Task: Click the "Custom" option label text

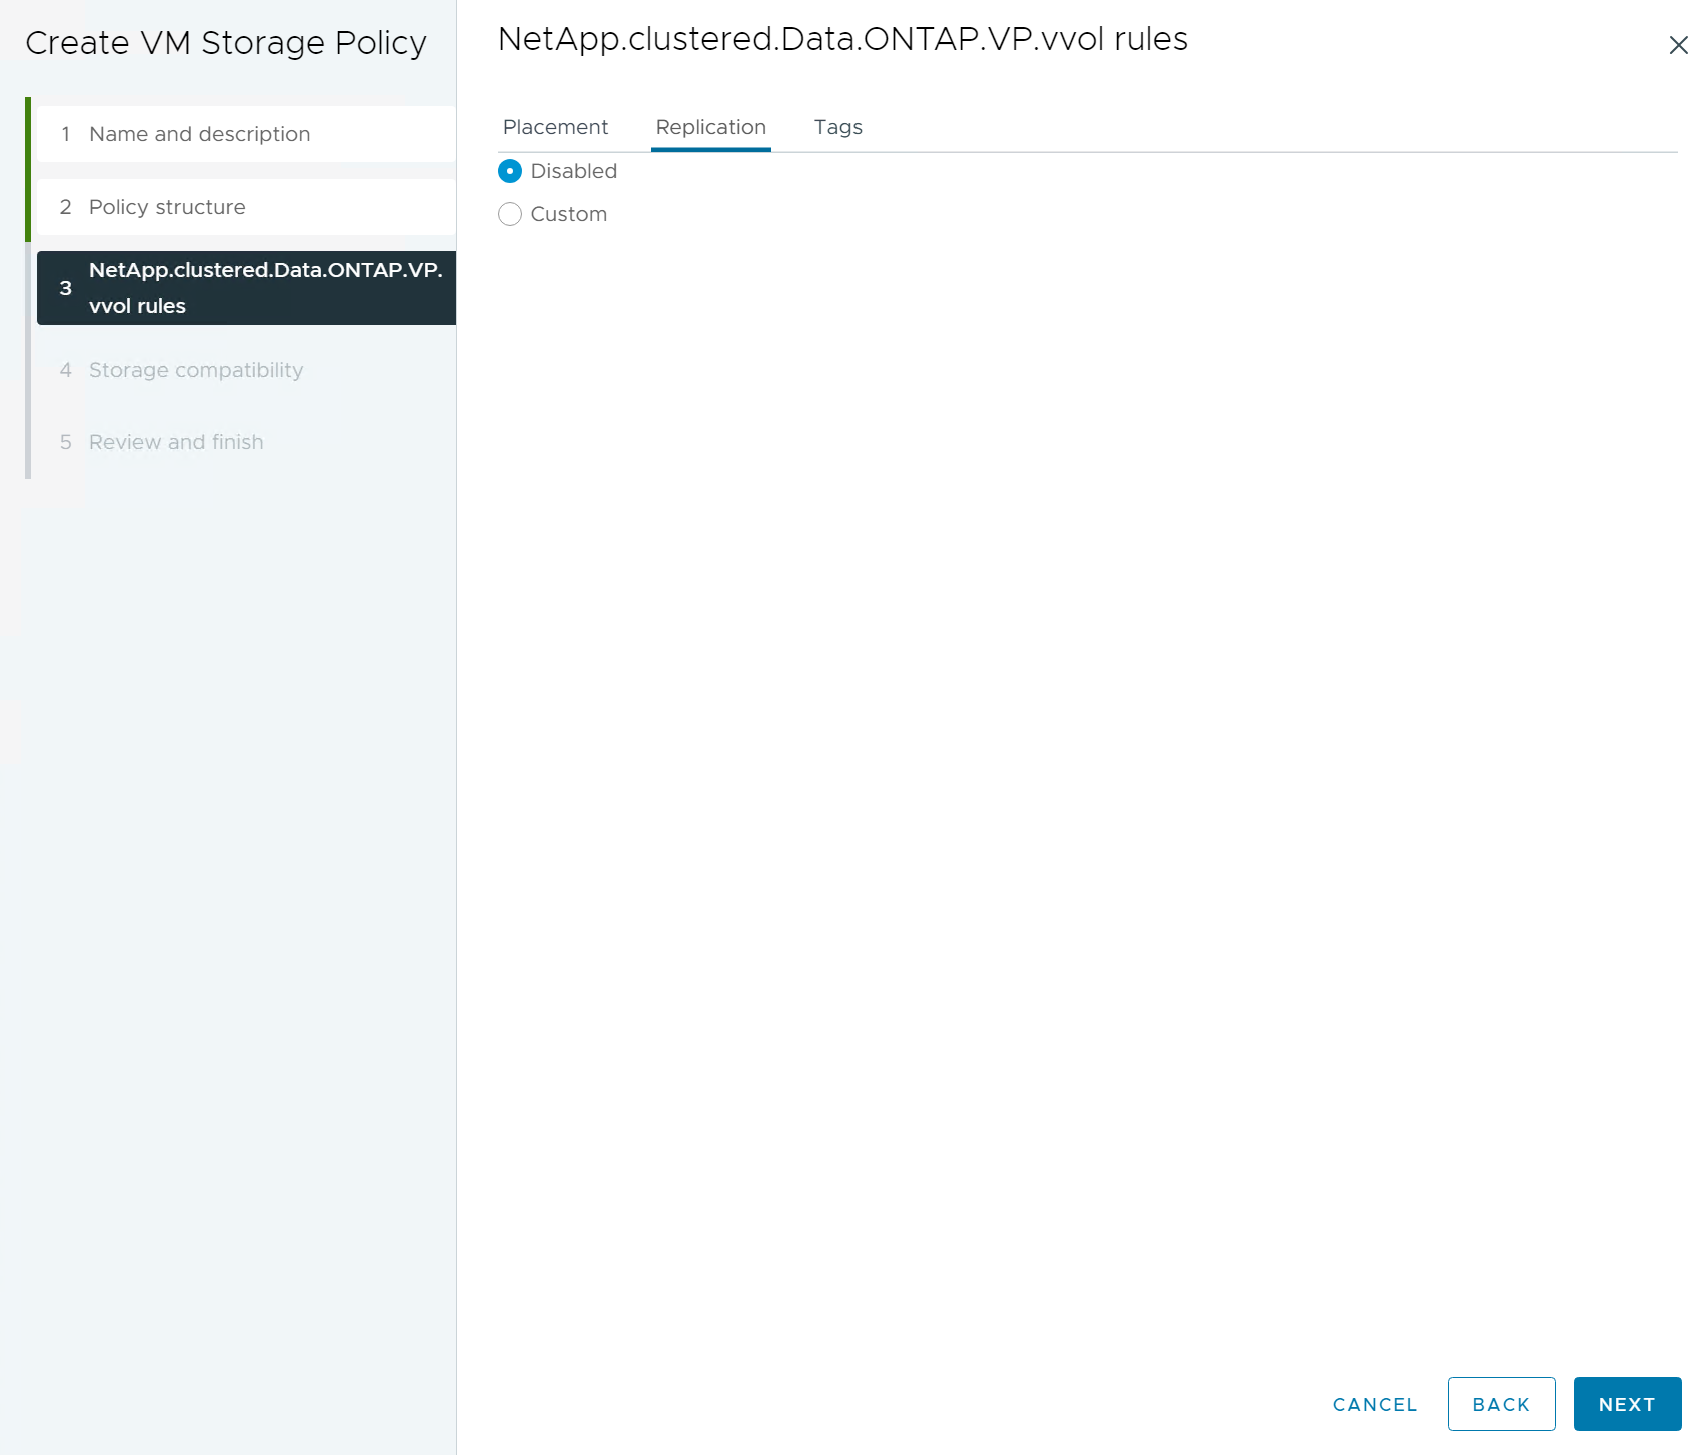Action: [568, 214]
